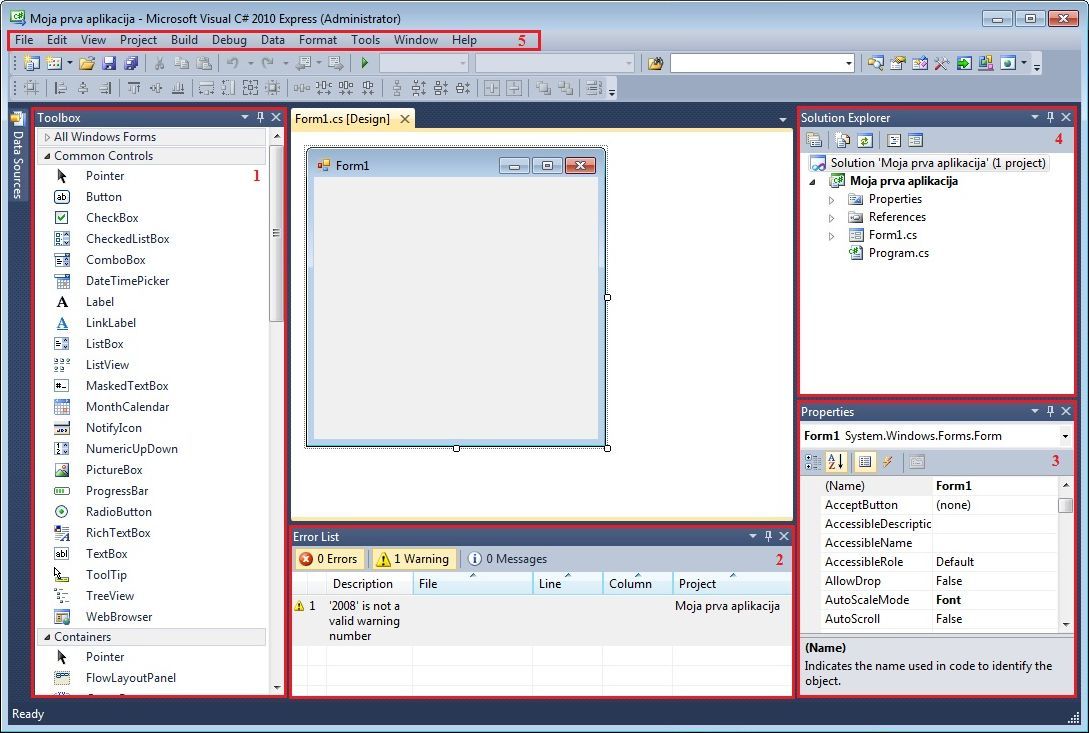Select the PictureBox control in Toolbox
The height and width of the screenshot is (733, 1089).
[x=114, y=470]
